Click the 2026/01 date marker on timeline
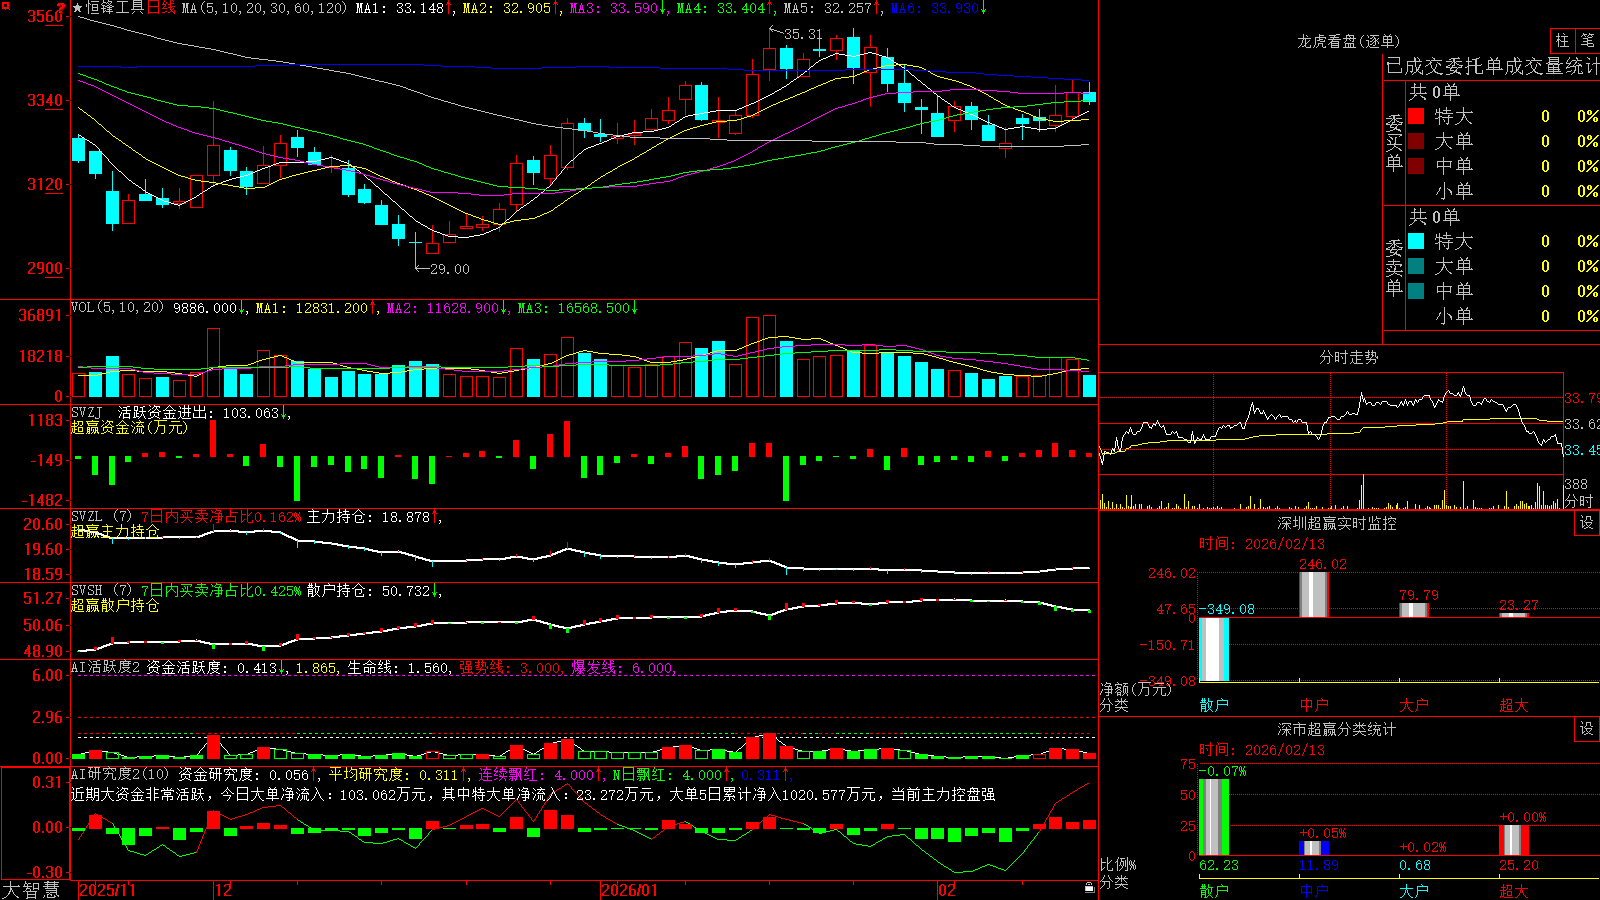The image size is (1600, 900). click(630, 890)
